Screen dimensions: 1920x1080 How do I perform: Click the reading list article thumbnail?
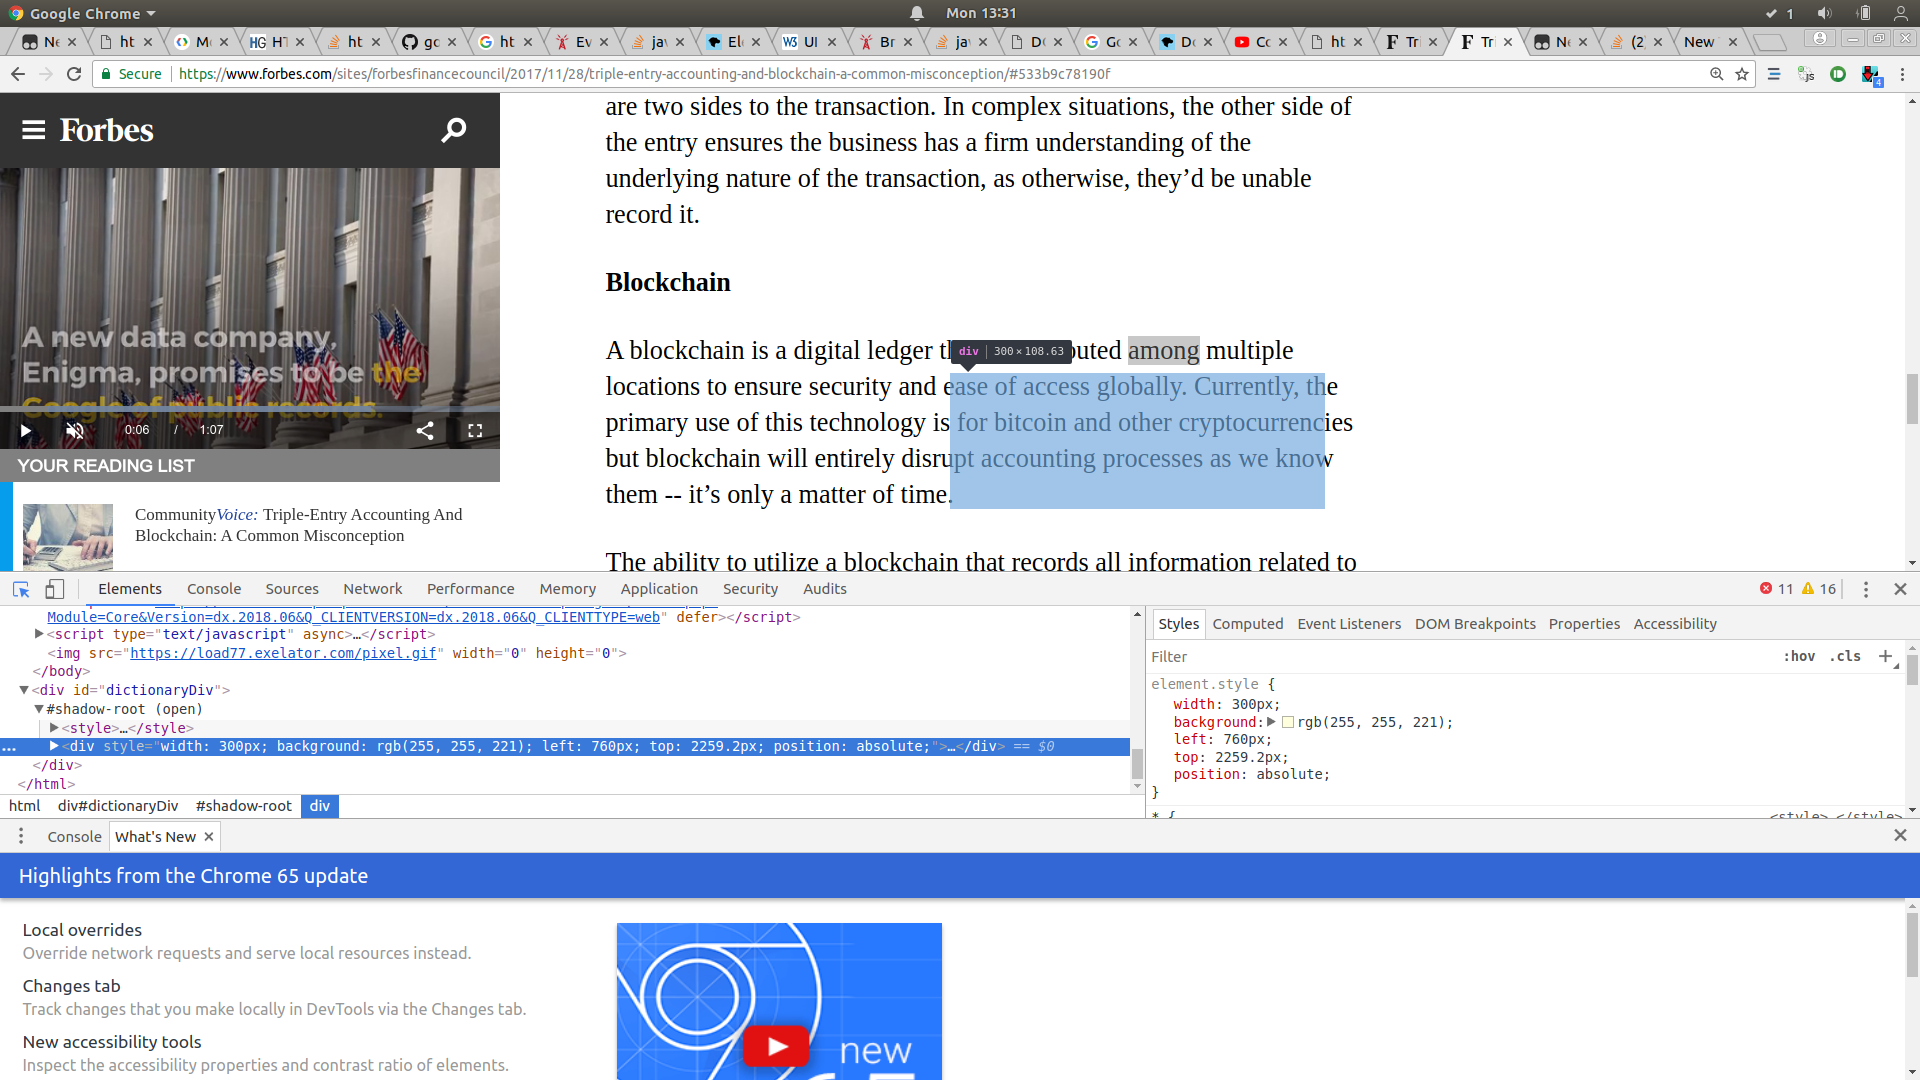[x=68, y=537]
